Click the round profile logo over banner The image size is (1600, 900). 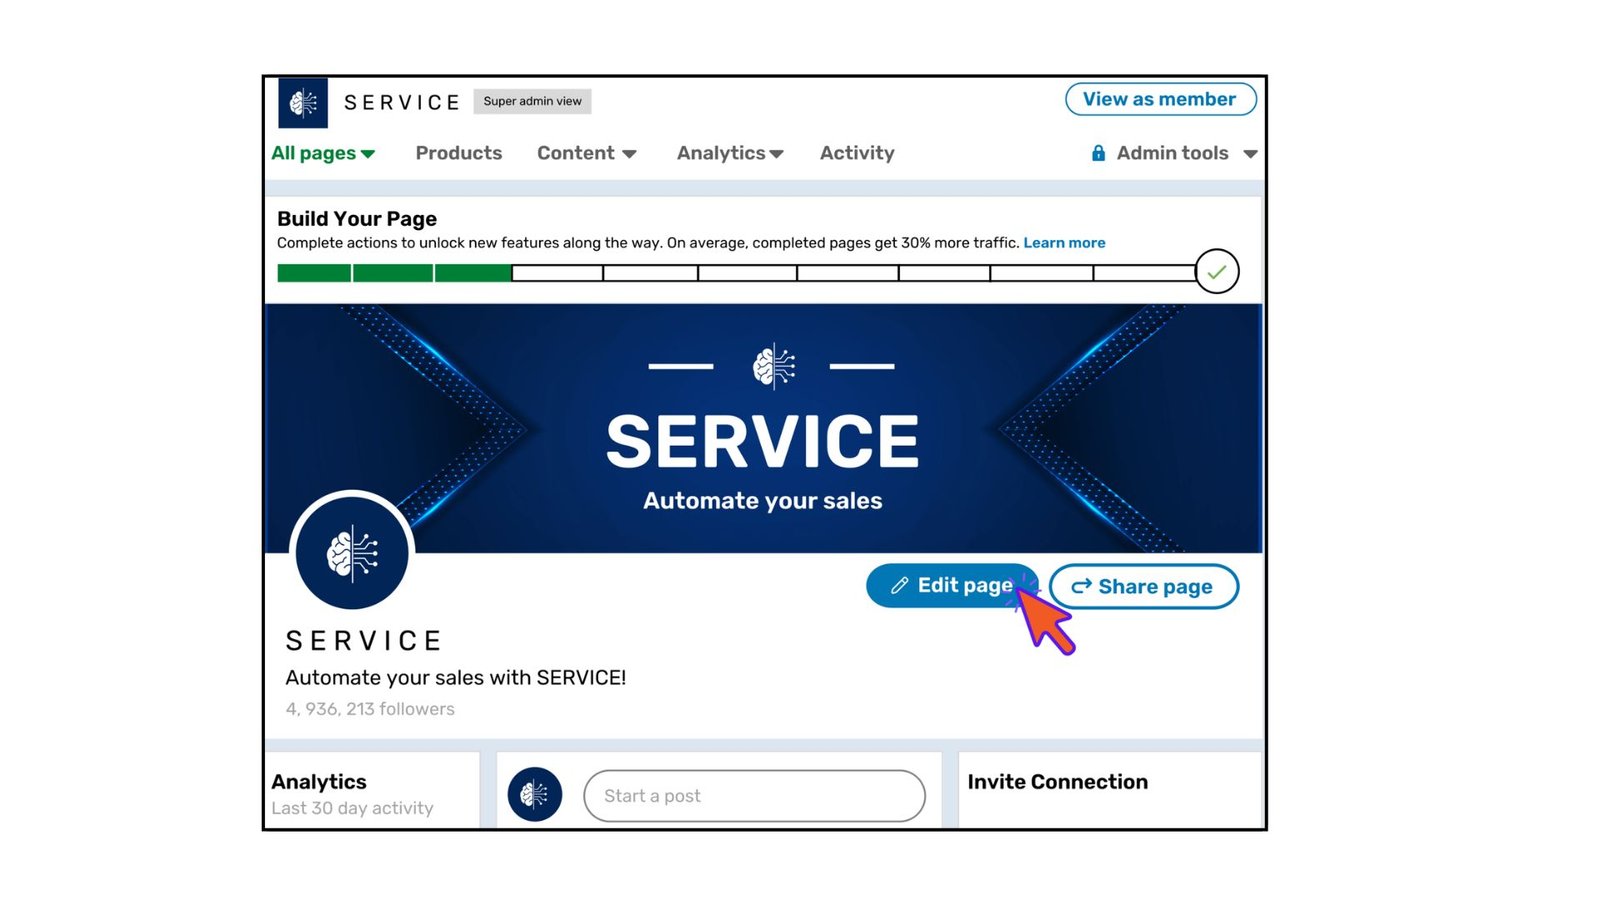[x=352, y=552]
